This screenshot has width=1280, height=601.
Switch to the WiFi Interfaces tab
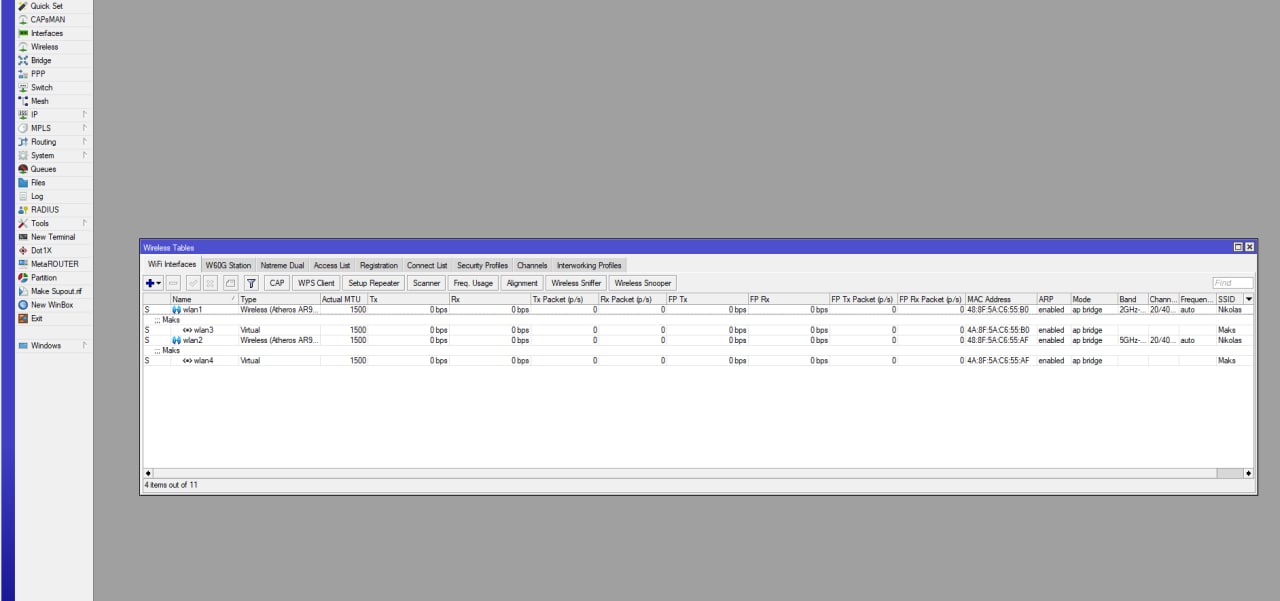tap(172, 265)
